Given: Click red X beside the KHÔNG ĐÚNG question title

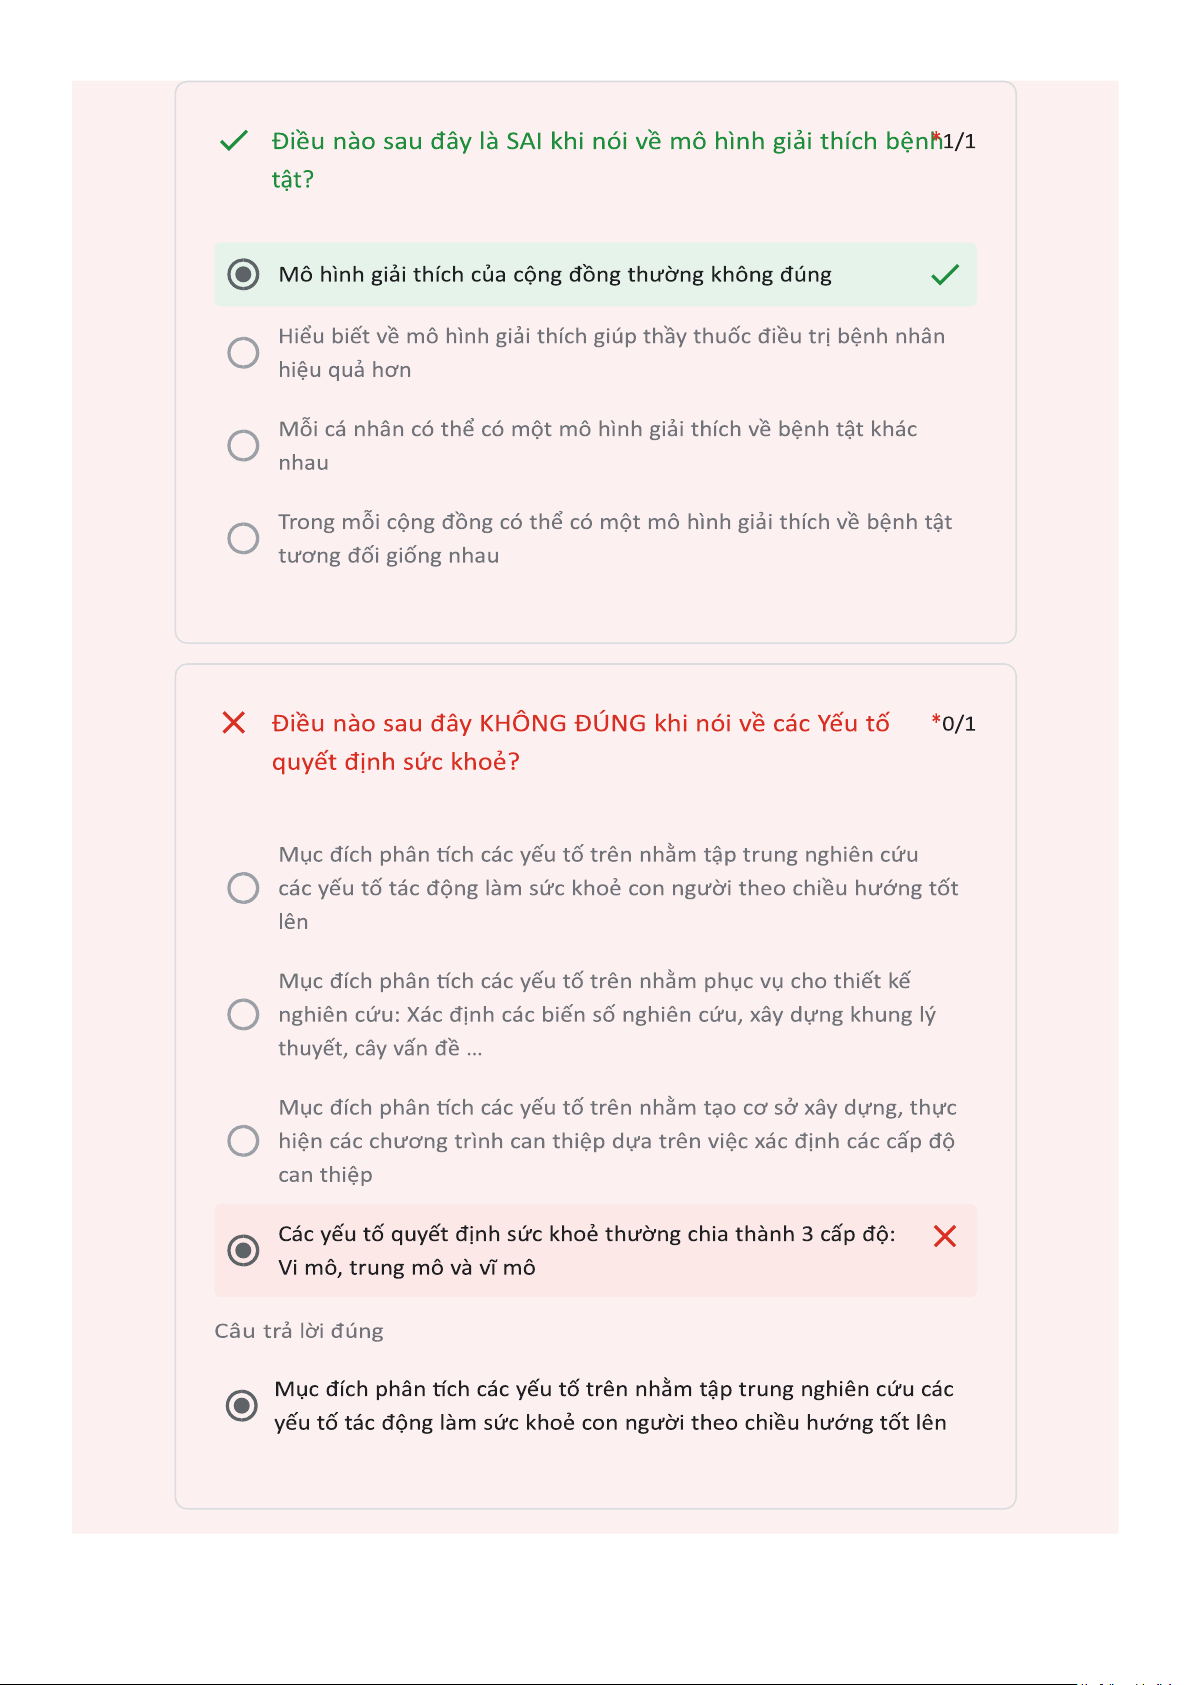Looking at the screenshot, I should pyautogui.click(x=233, y=723).
